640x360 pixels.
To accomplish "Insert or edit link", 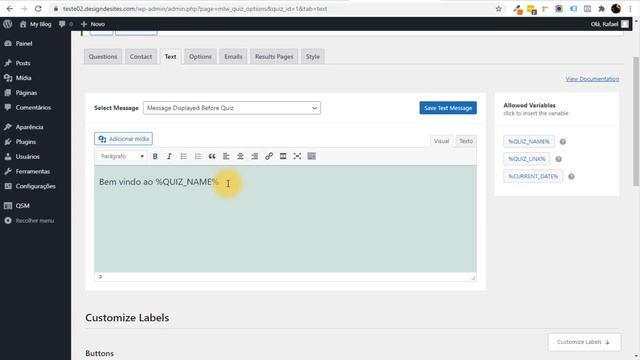I will 269,156.
